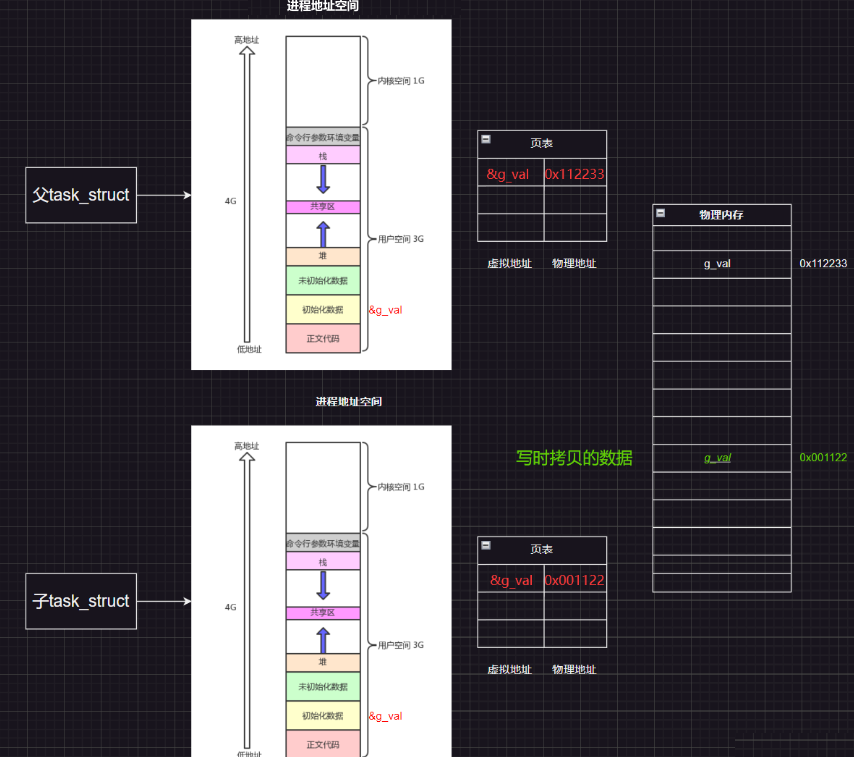Select the green 0x001122 label beside 物理内存
The width and height of the screenshot is (854, 757).
(x=823, y=457)
